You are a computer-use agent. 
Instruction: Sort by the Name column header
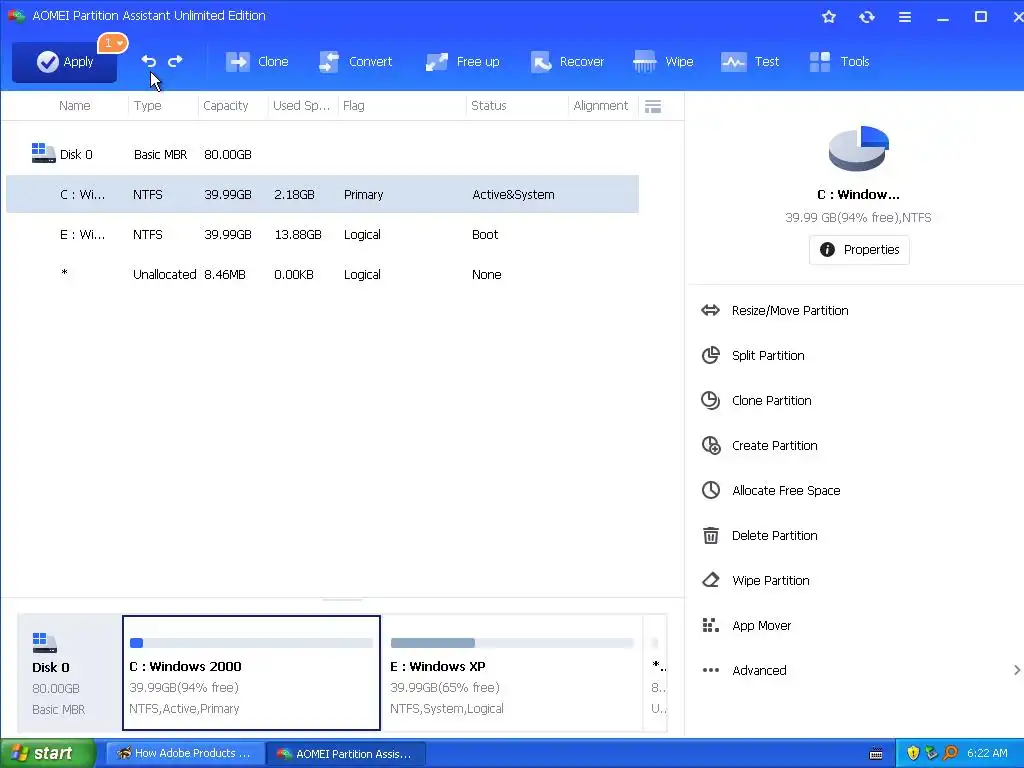pos(74,106)
